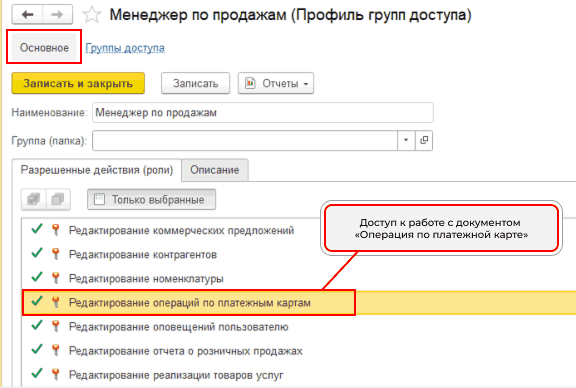Click key icon of Редактирование оповещений пользователю
The width and height of the screenshot is (576, 388).
pos(55,326)
